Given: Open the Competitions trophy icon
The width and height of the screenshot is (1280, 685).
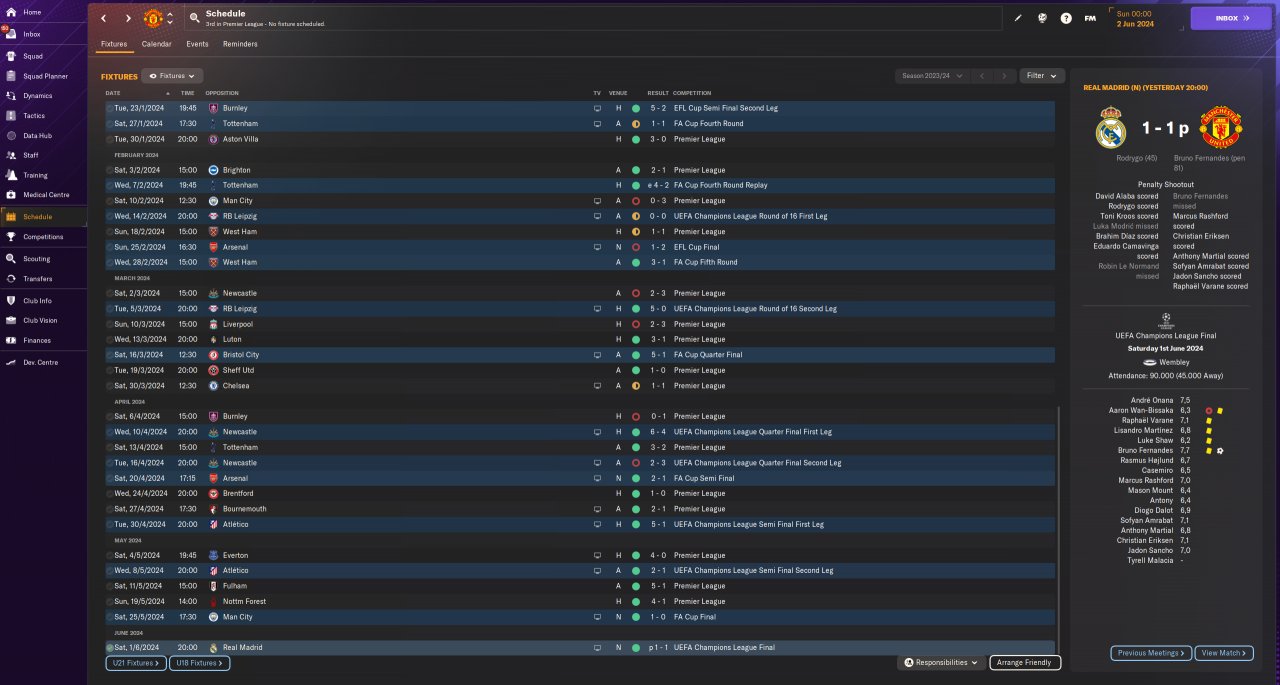Looking at the screenshot, I should (x=11, y=237).
